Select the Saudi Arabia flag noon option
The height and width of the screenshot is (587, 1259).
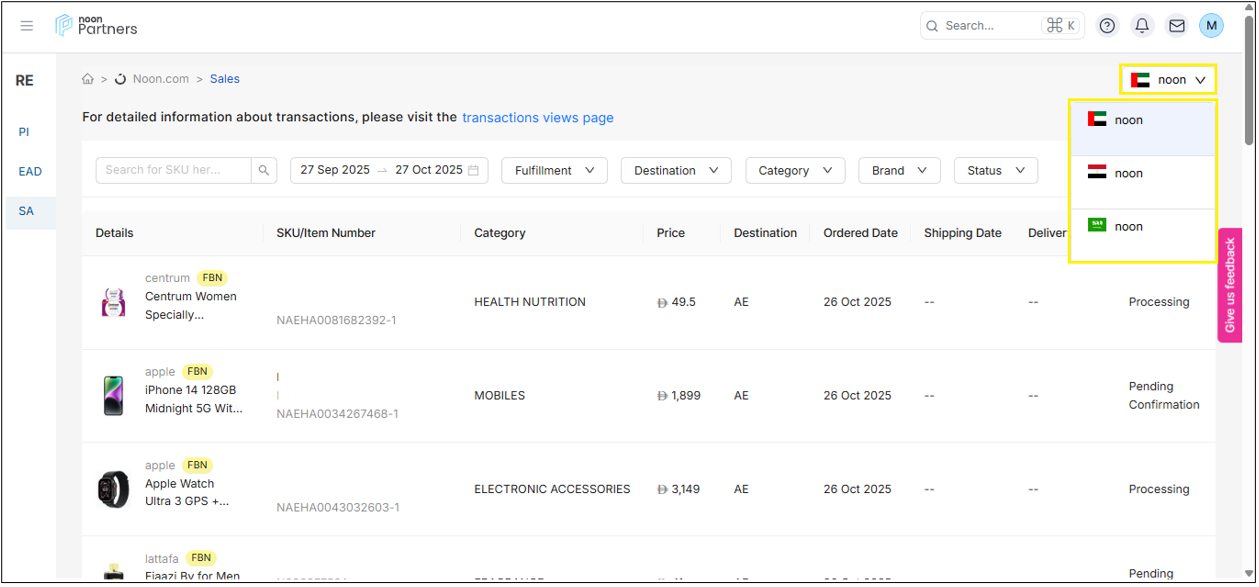[1143, 227]
